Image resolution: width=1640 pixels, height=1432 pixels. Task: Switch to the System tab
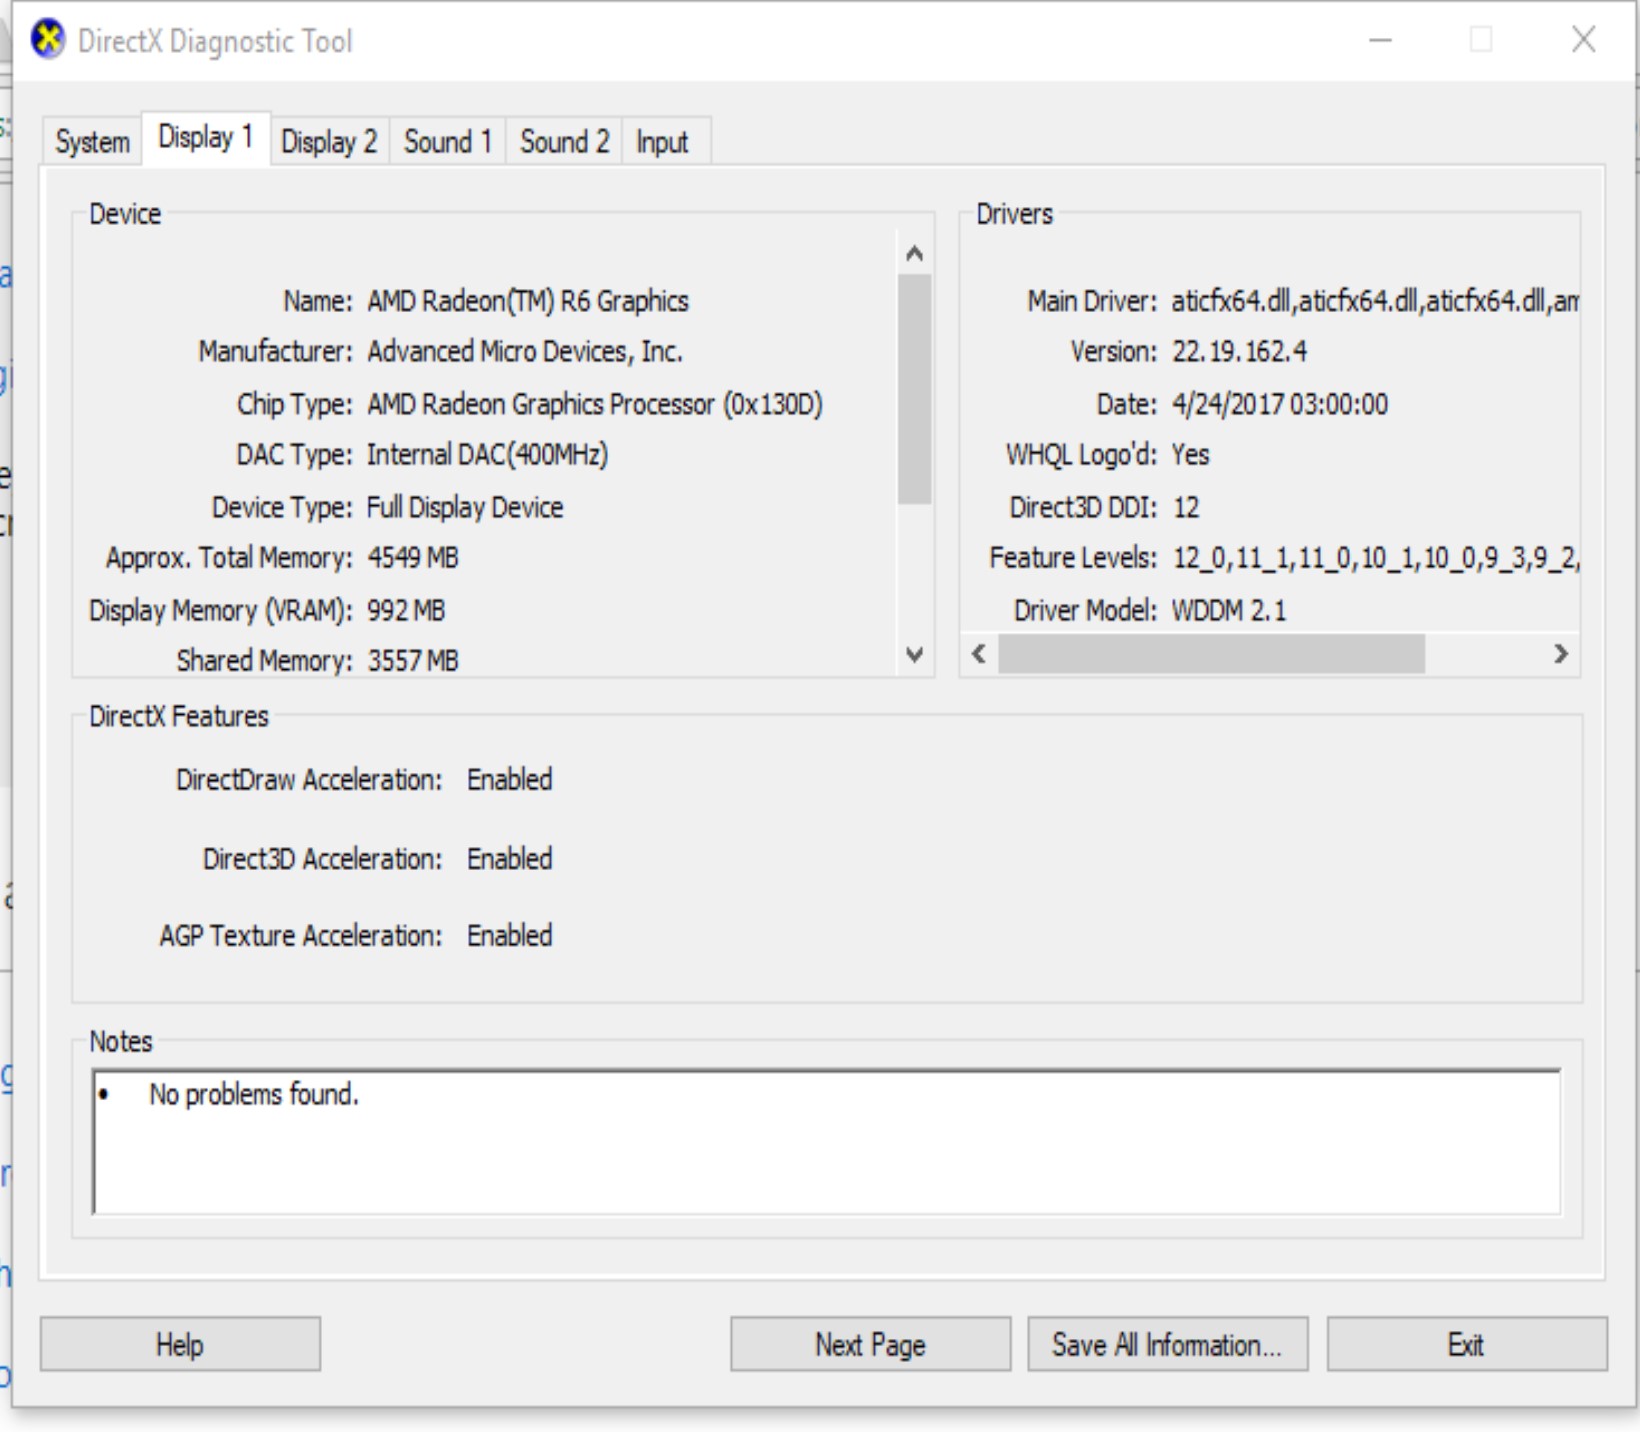(x=93, y=141)
